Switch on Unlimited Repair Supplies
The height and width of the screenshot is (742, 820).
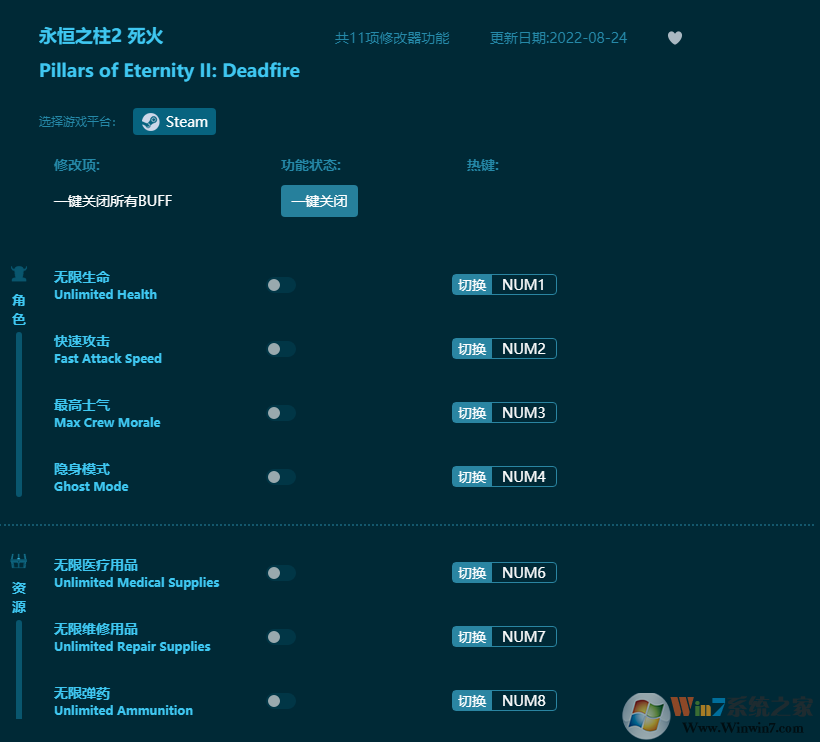[x=281, y=637]
